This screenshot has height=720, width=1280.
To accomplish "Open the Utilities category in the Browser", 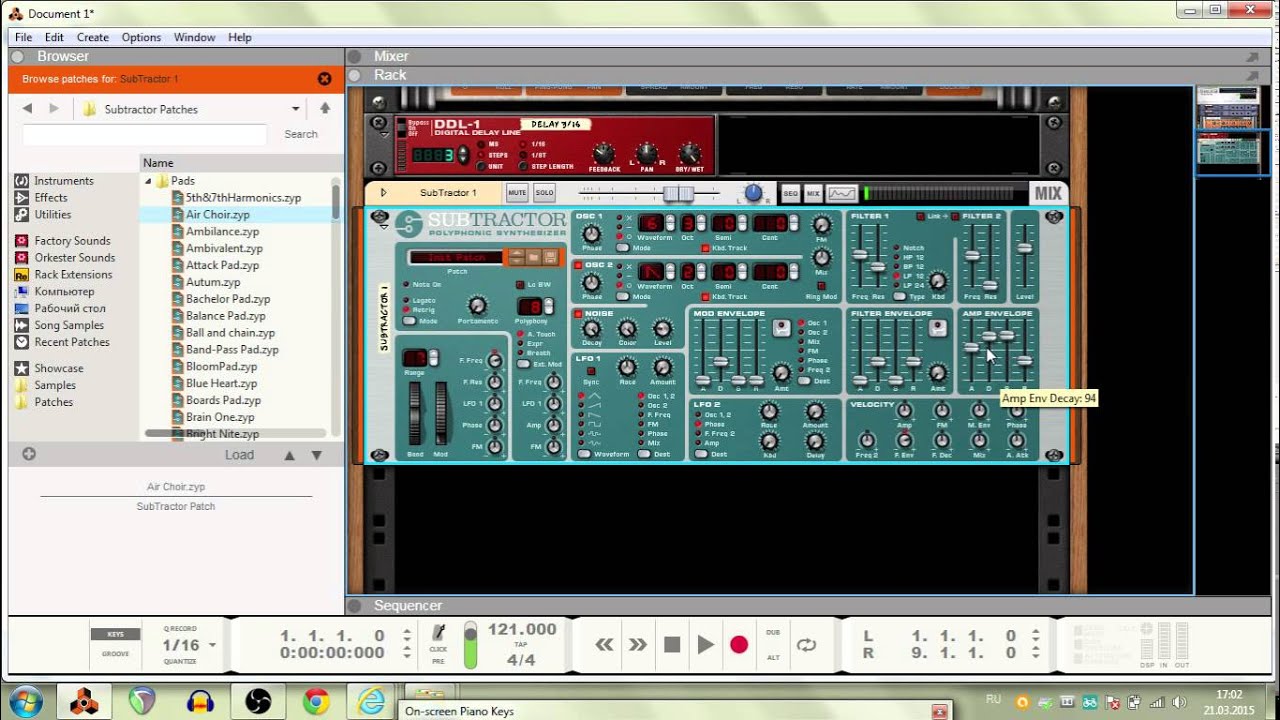I will pyautogui.click(x=43, y=215).
